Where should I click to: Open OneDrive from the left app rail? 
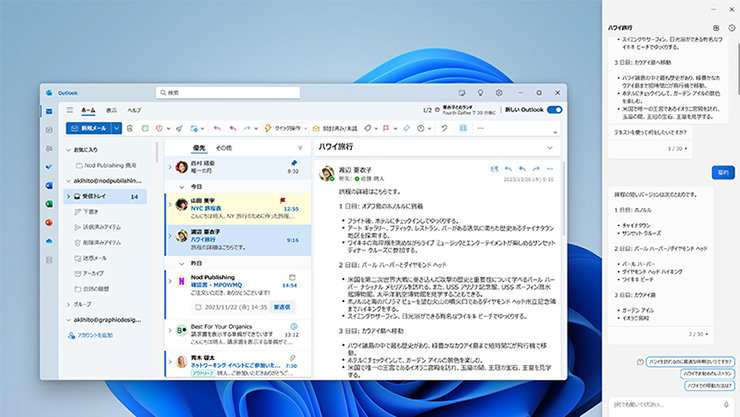(x=49, y=241)
